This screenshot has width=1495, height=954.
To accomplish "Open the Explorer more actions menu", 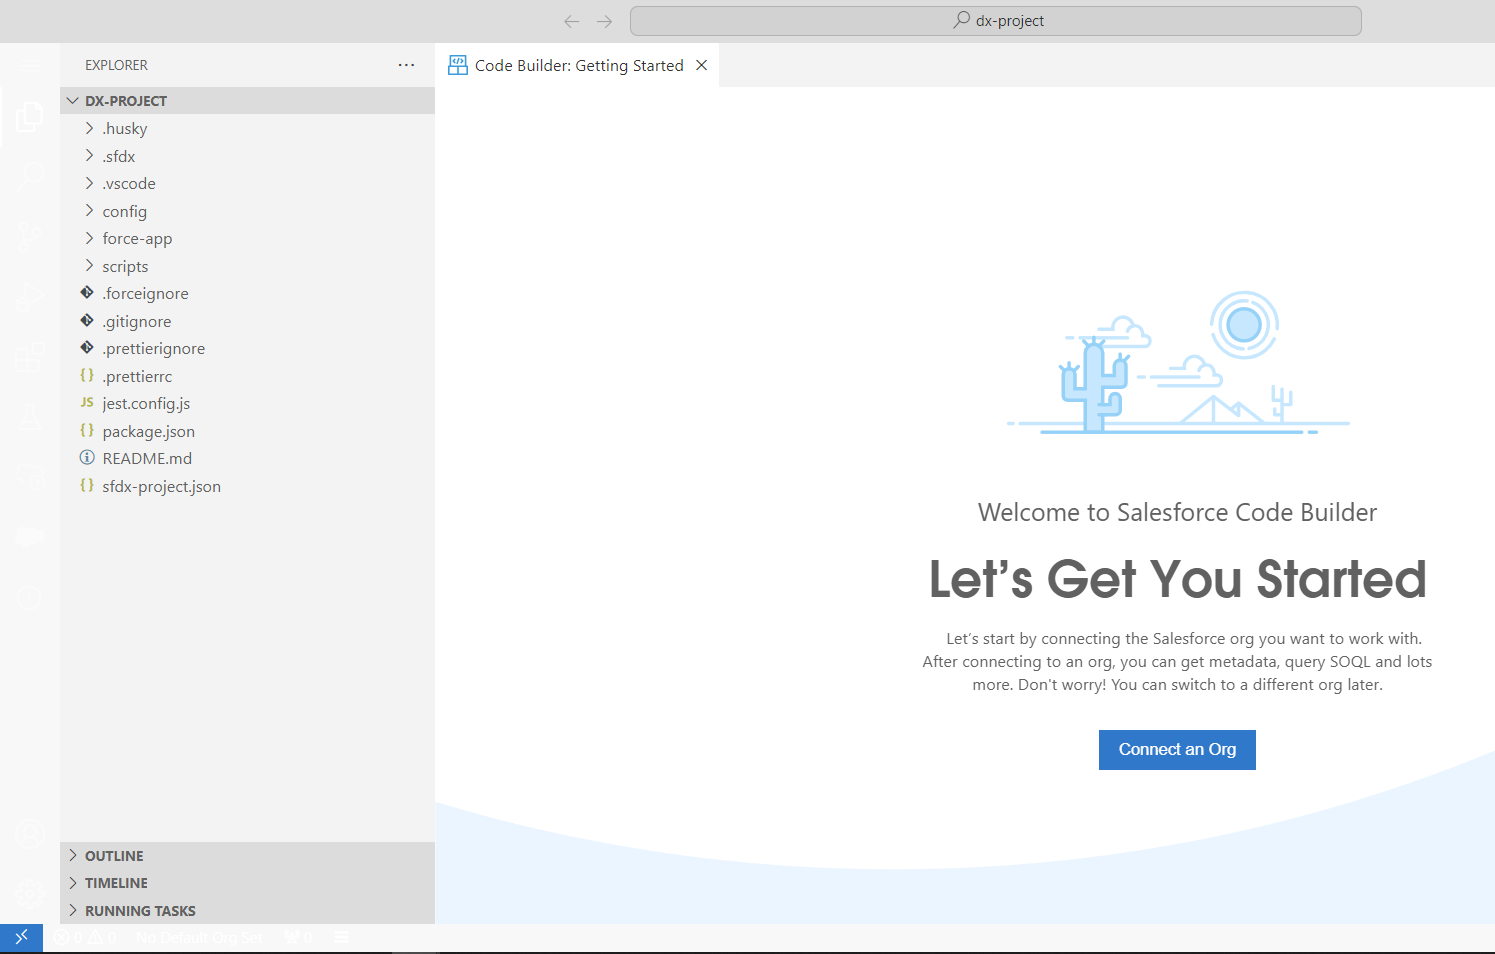I will click(406, 64).
